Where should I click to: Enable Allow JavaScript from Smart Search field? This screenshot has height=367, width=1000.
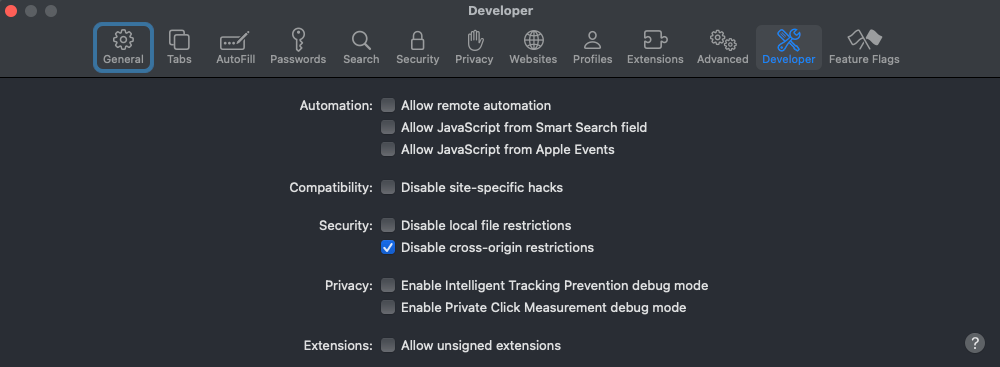(x=388, y=128)
